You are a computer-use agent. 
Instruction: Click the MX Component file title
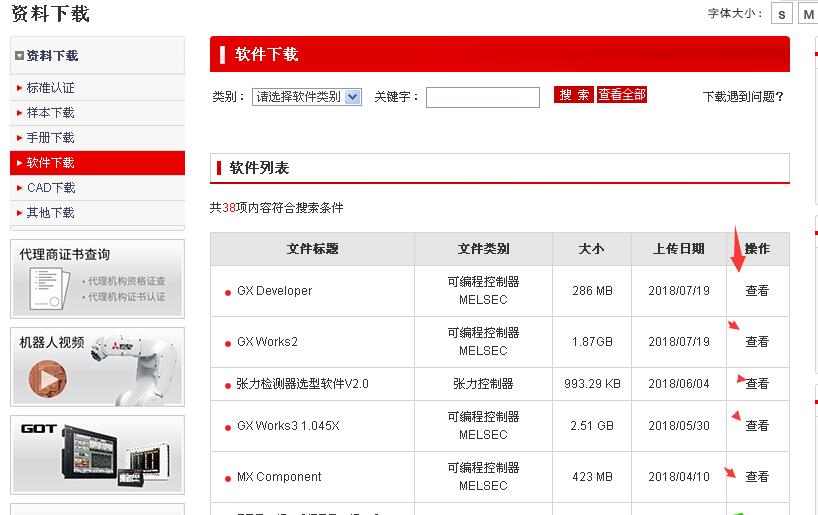pyautogui.click(x=279, y=477)
